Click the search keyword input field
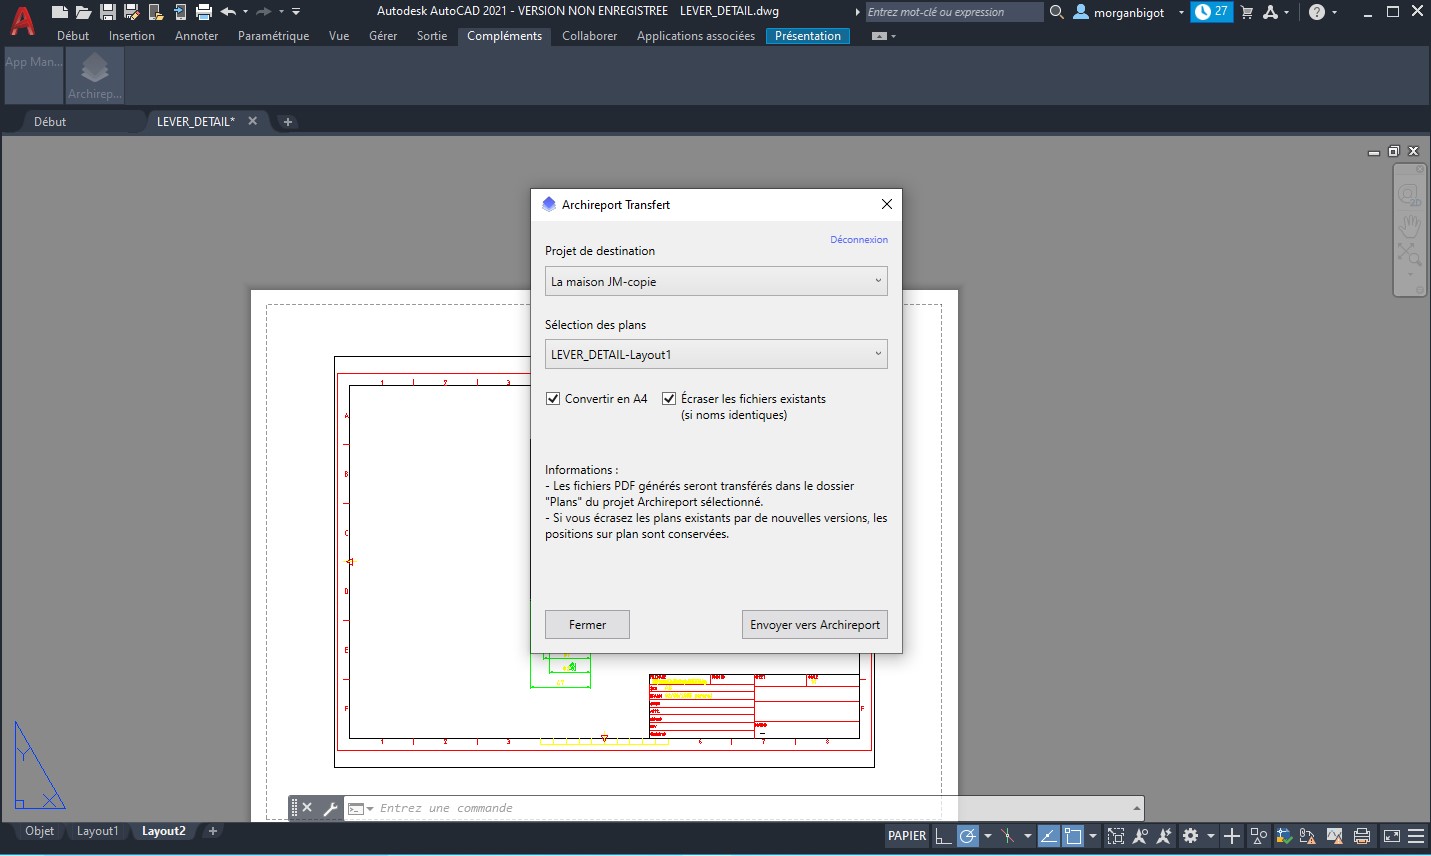Screen dimensions: 1431x856 pos(954,12)
